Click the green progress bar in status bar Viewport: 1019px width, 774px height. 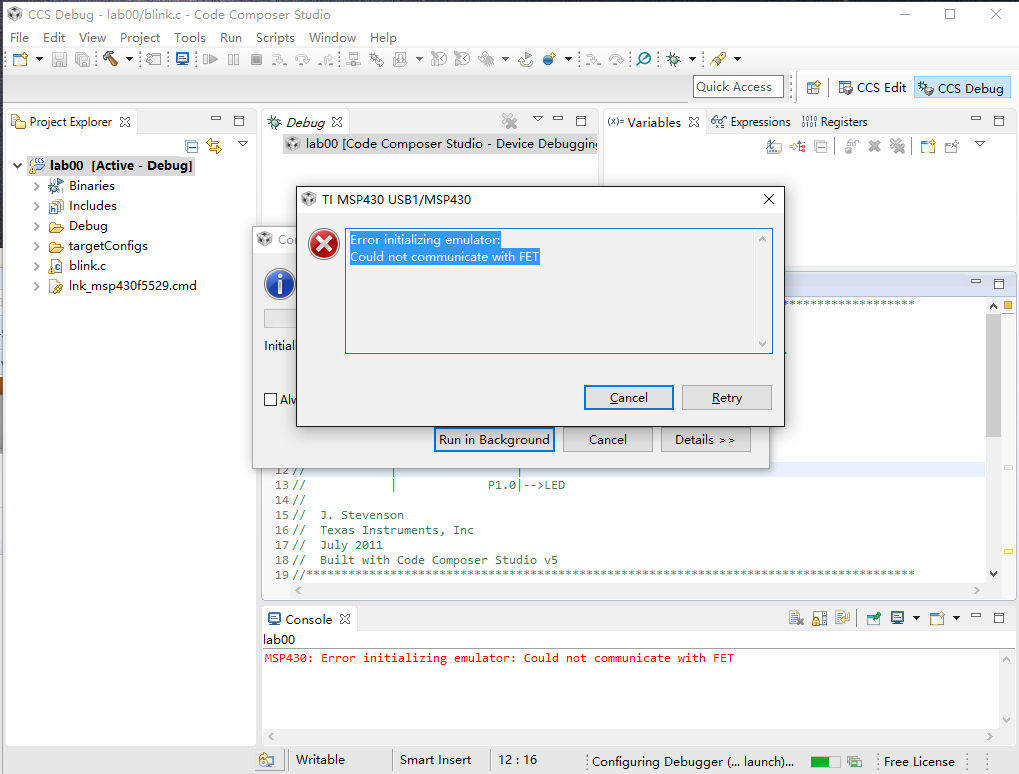click(x=825, y=762)
